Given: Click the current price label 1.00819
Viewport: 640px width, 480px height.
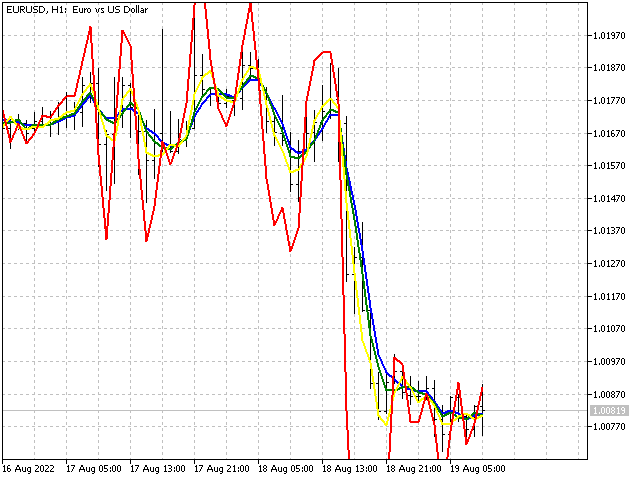Looking at the screenshot, I should [609, 410].
